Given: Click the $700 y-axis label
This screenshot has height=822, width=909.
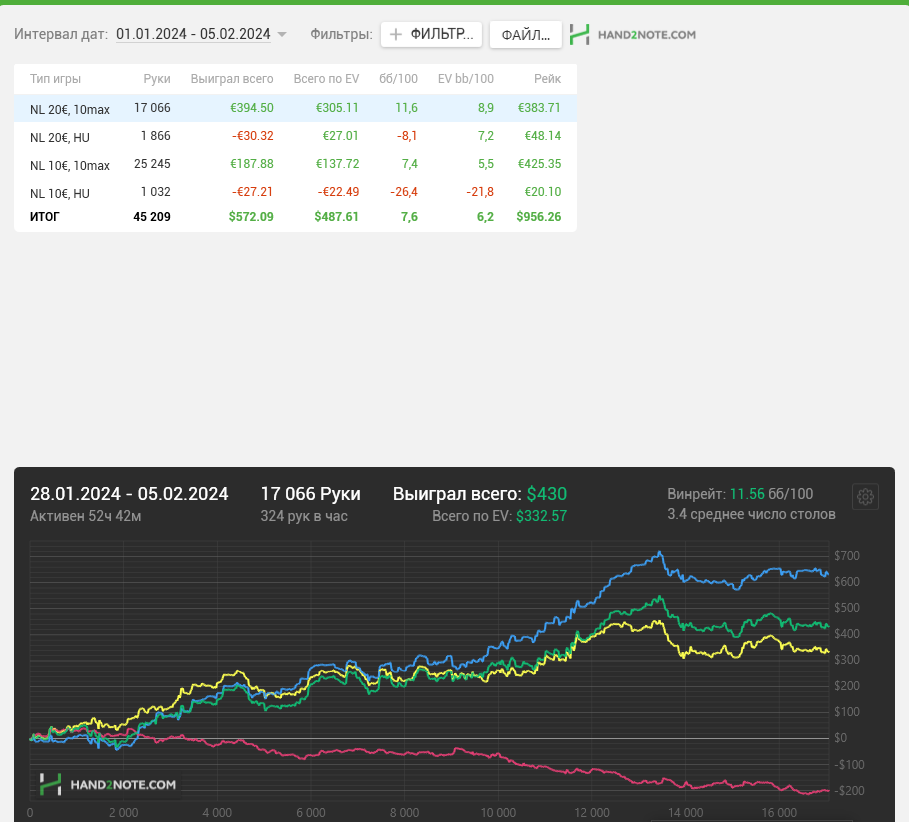Looking at the screenshot, I should [x=846, y=556].
